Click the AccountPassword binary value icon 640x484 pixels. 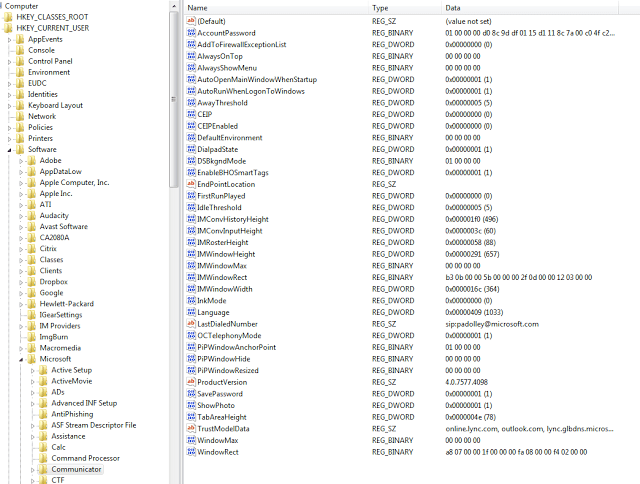tap(190, 32)
